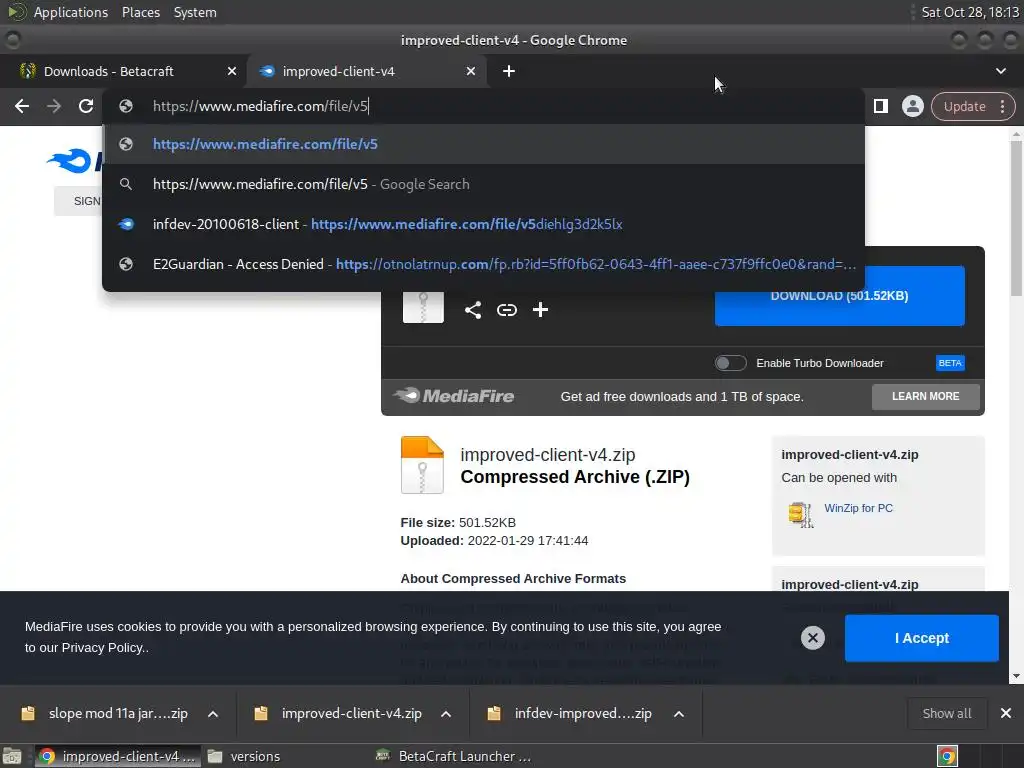The height and width of the screenshot is (768, 1024).
Task: Toggle Enable Turbo Downloader switch
Action: [x=730, y=363]
